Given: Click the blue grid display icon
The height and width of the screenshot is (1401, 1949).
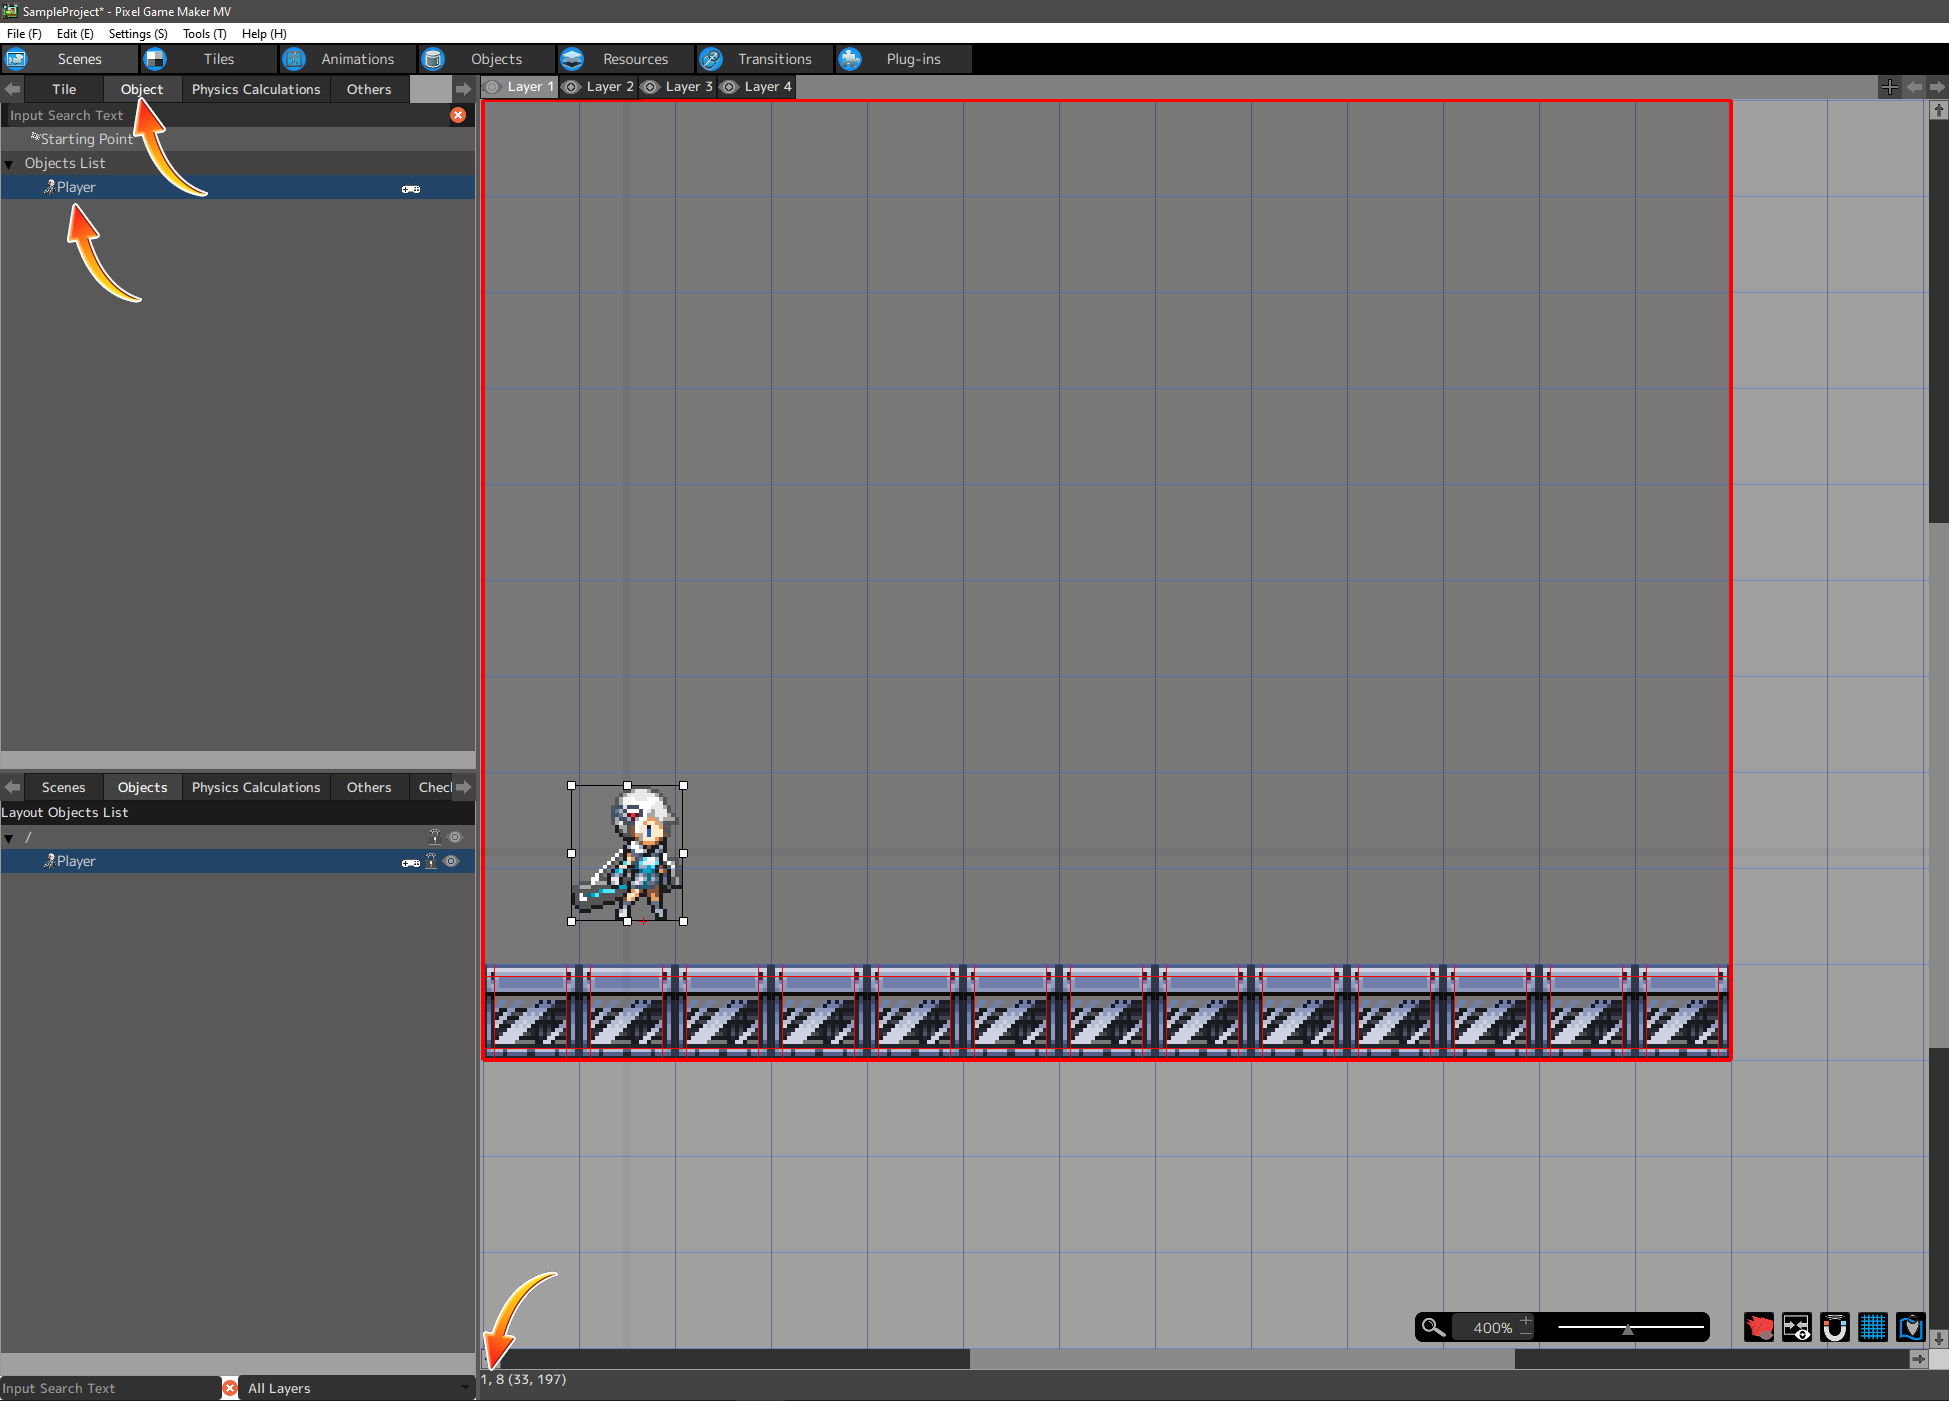Looking at the screenshot, I should click(x=1872, y=1327).
